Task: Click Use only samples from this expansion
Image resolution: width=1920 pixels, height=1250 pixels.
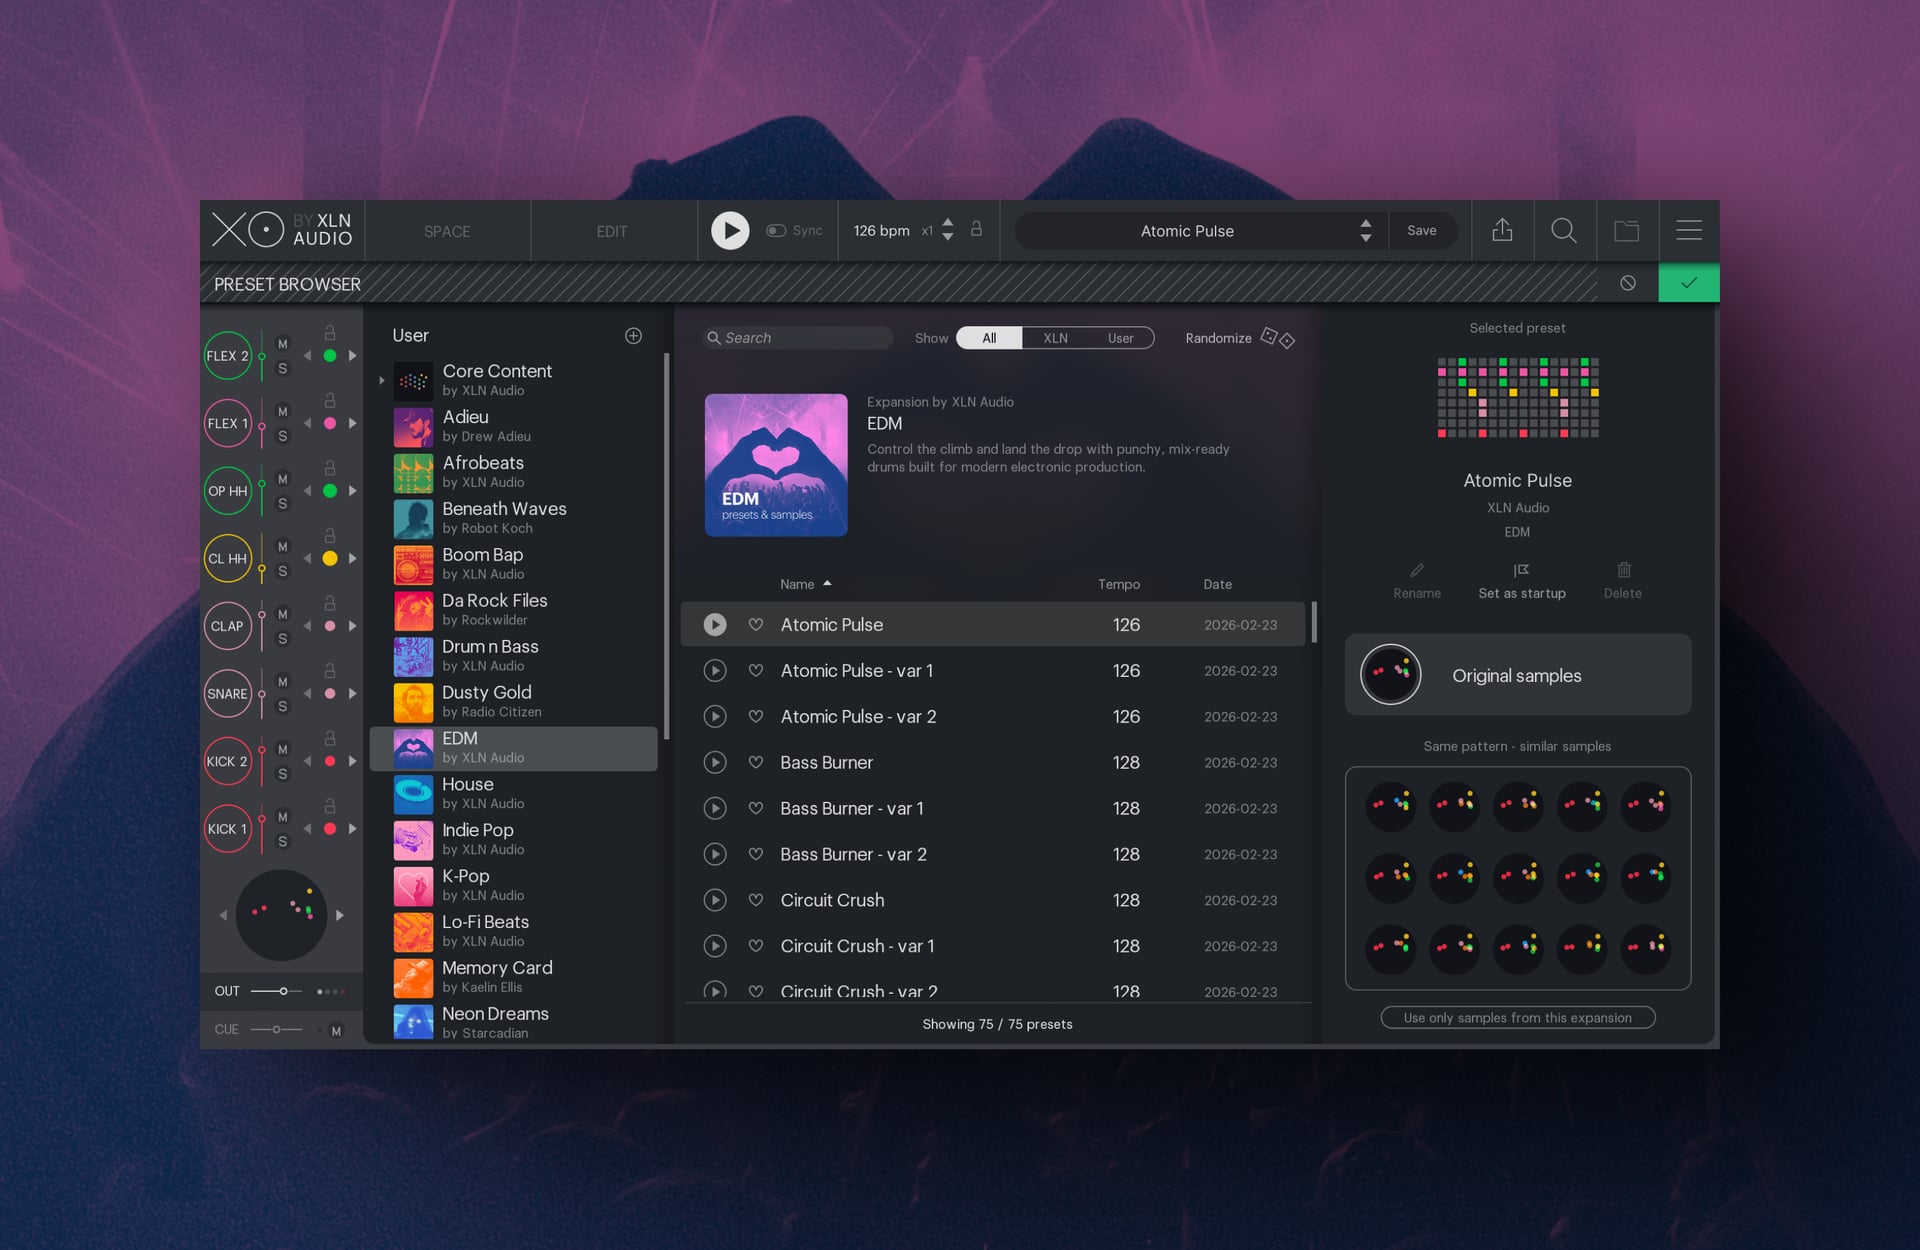Action: pyautogui.click(x=1517, y=1017)
